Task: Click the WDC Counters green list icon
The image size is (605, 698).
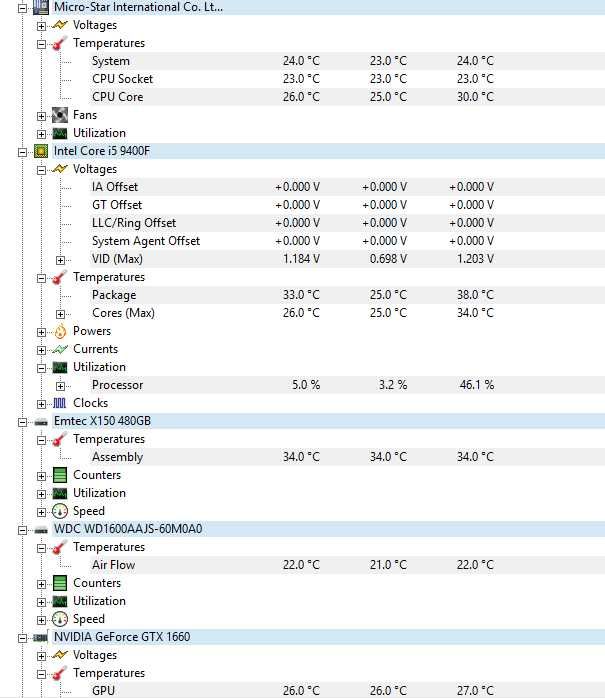Action: [60, 583]
